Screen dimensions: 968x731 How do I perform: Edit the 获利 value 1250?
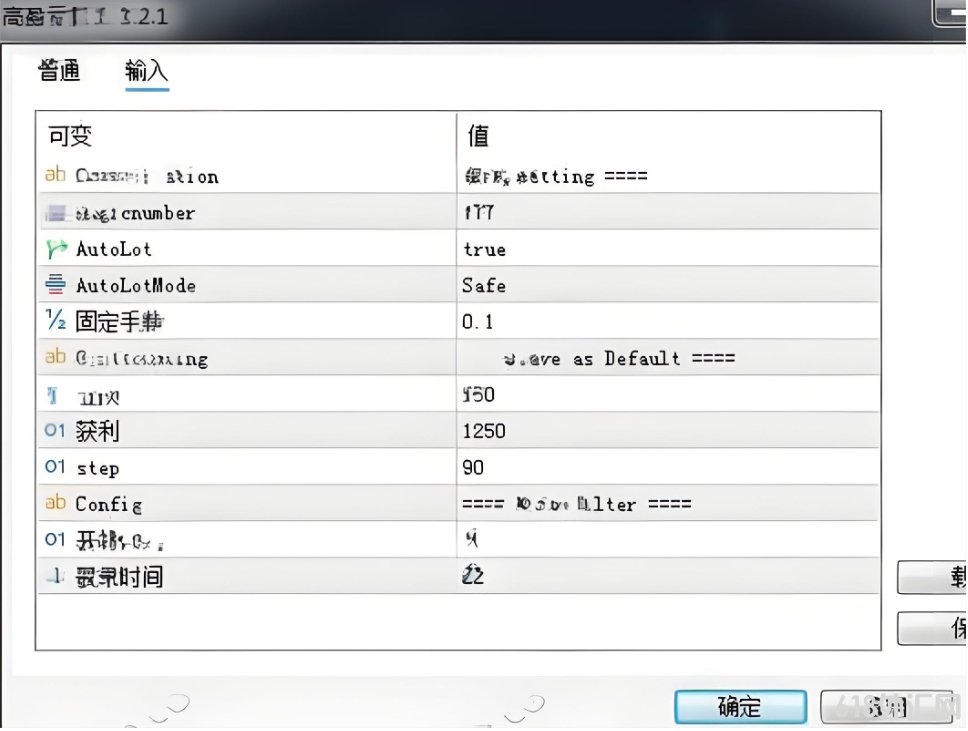coord(668,430)
